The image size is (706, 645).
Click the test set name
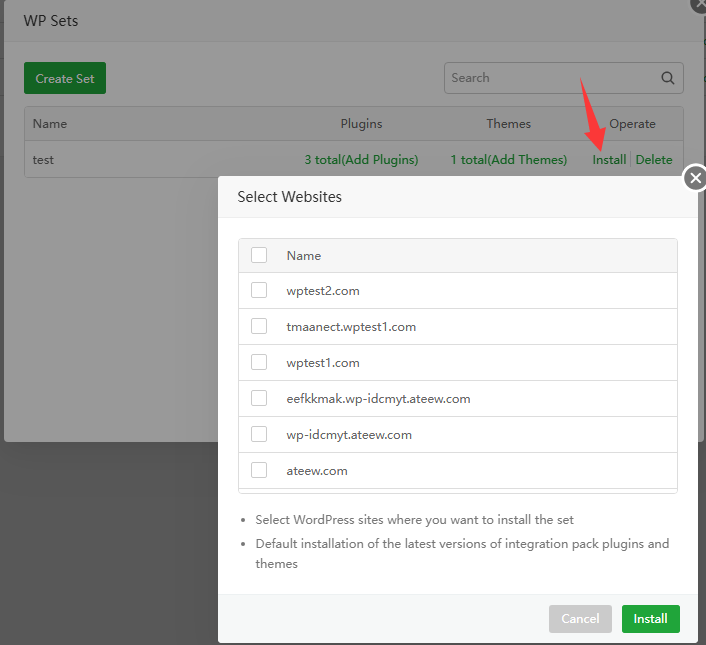[x=43, y=160]
